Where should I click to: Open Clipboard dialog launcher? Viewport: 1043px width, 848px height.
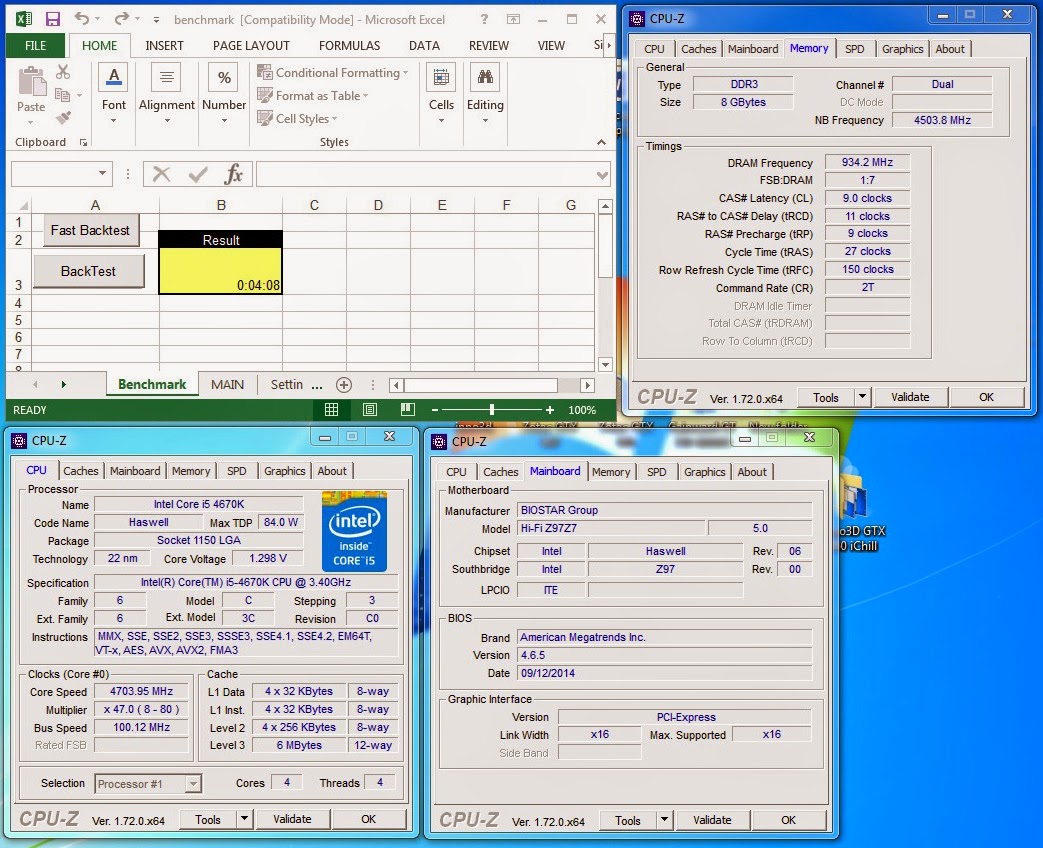[x=83, y=142]
